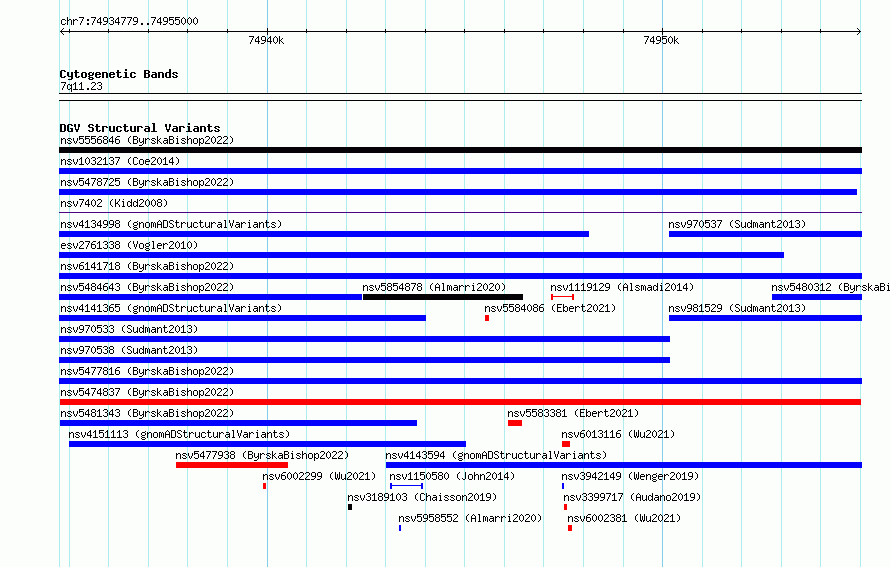Click the nsv4134998 (gnomADStructuralVariants) label
This screenshot has width=890, height=567.
(x=171, y=224)
